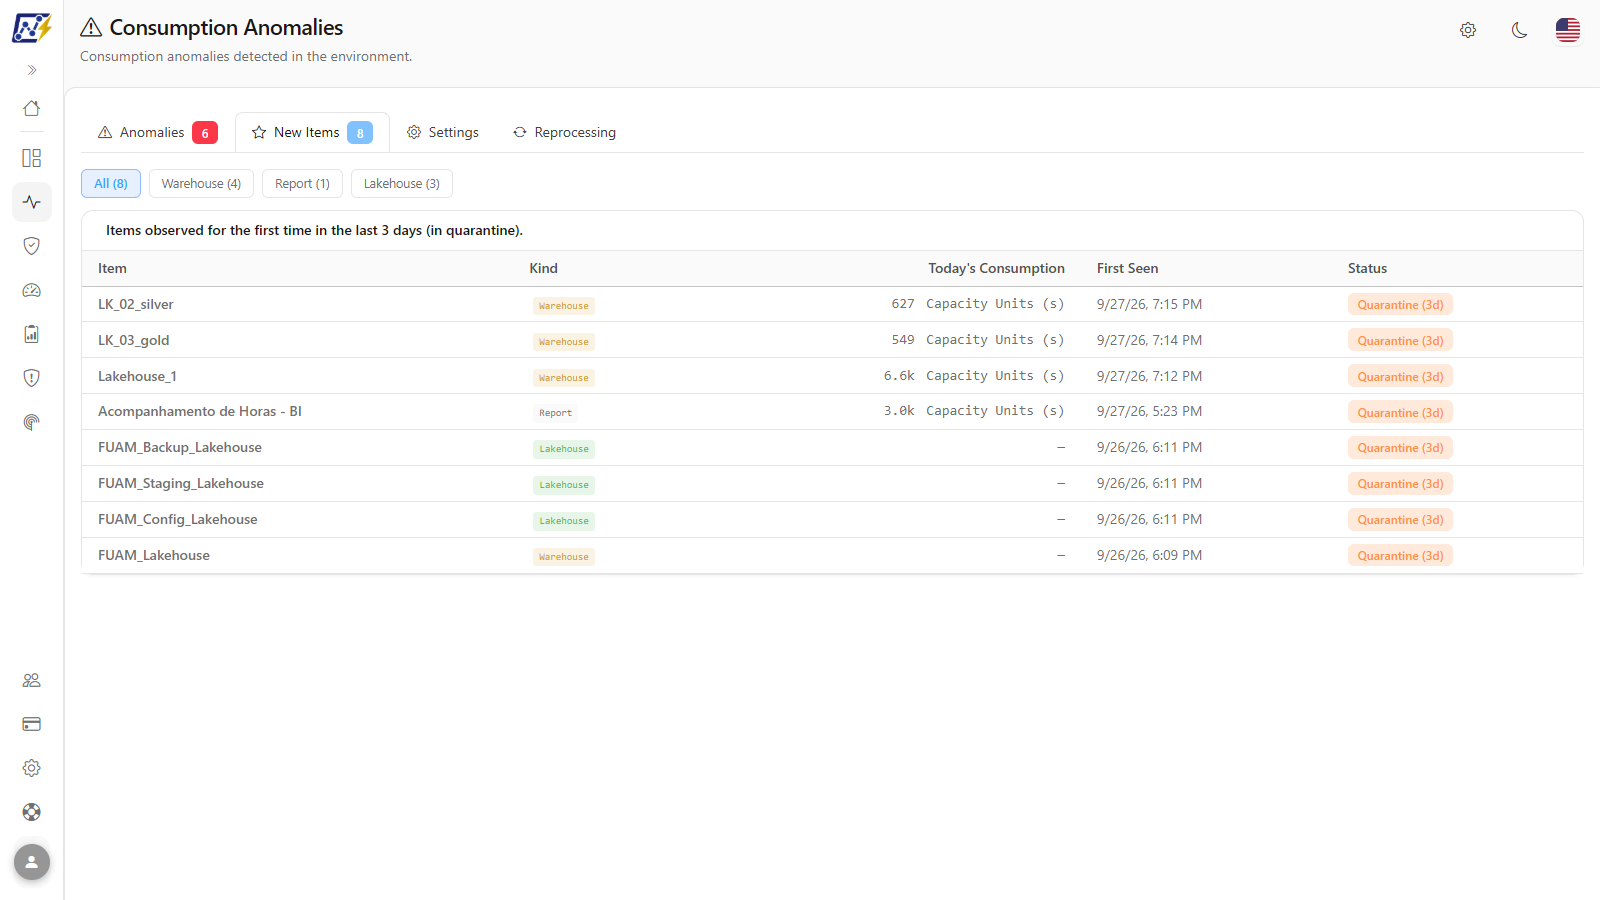Toggle dark mode with the moon icon
The height and width of the screenshot is (900, 1600).
click(1519, 30)
